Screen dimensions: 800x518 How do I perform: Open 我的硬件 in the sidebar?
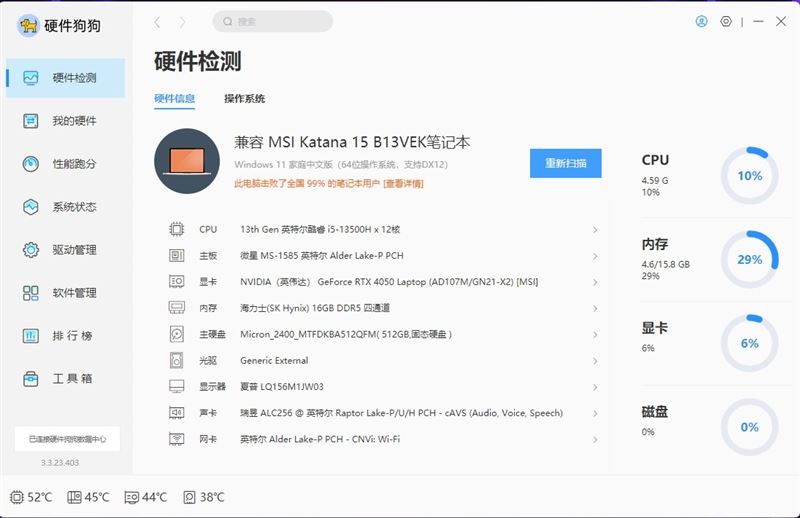(65, 121)
